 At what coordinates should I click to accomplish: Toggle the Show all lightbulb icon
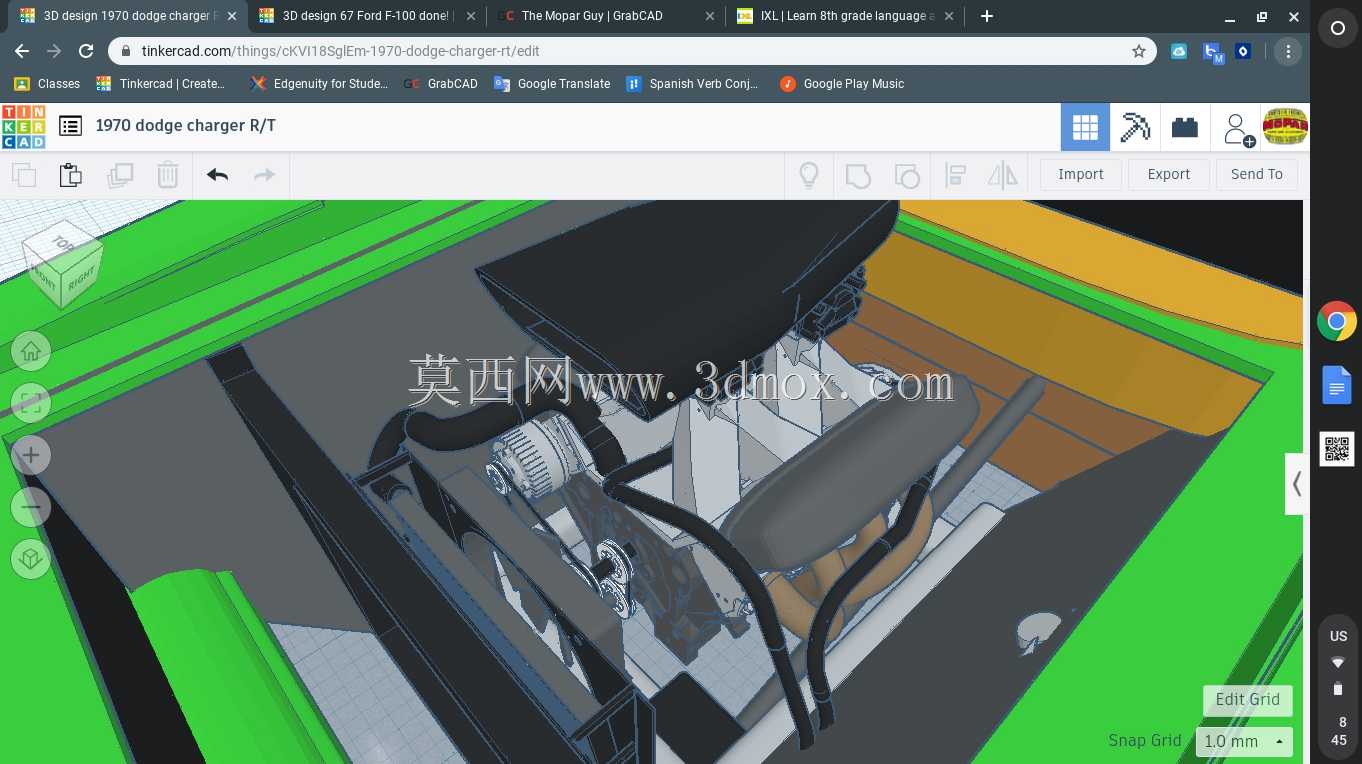pos(809,175)
